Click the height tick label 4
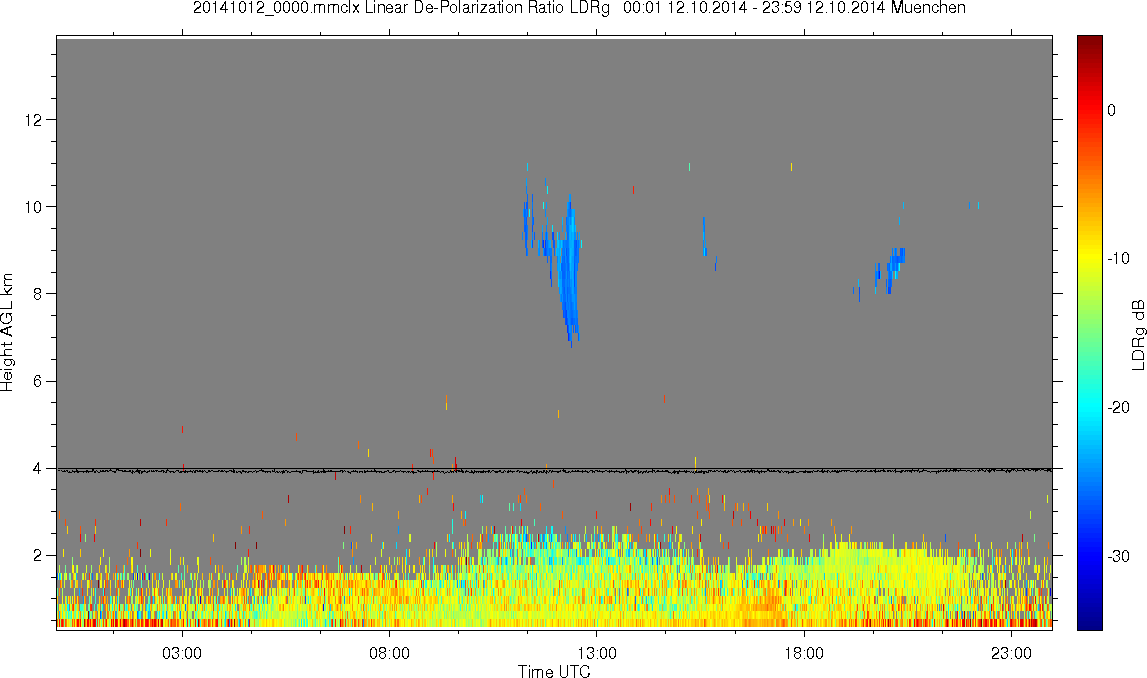 coord(37,468)
